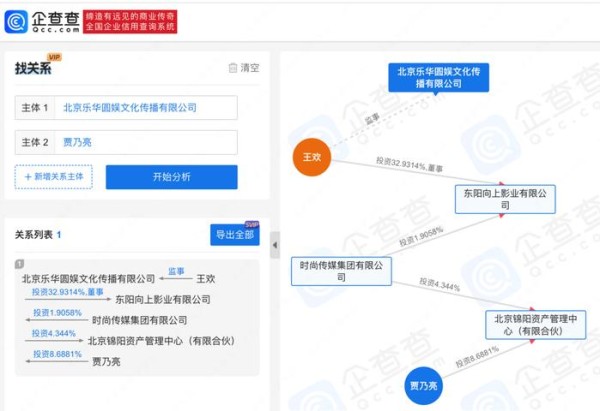Screen dimensions: 600x411
Task: Click the 找关系 panel title
Action: coord(33,68)
